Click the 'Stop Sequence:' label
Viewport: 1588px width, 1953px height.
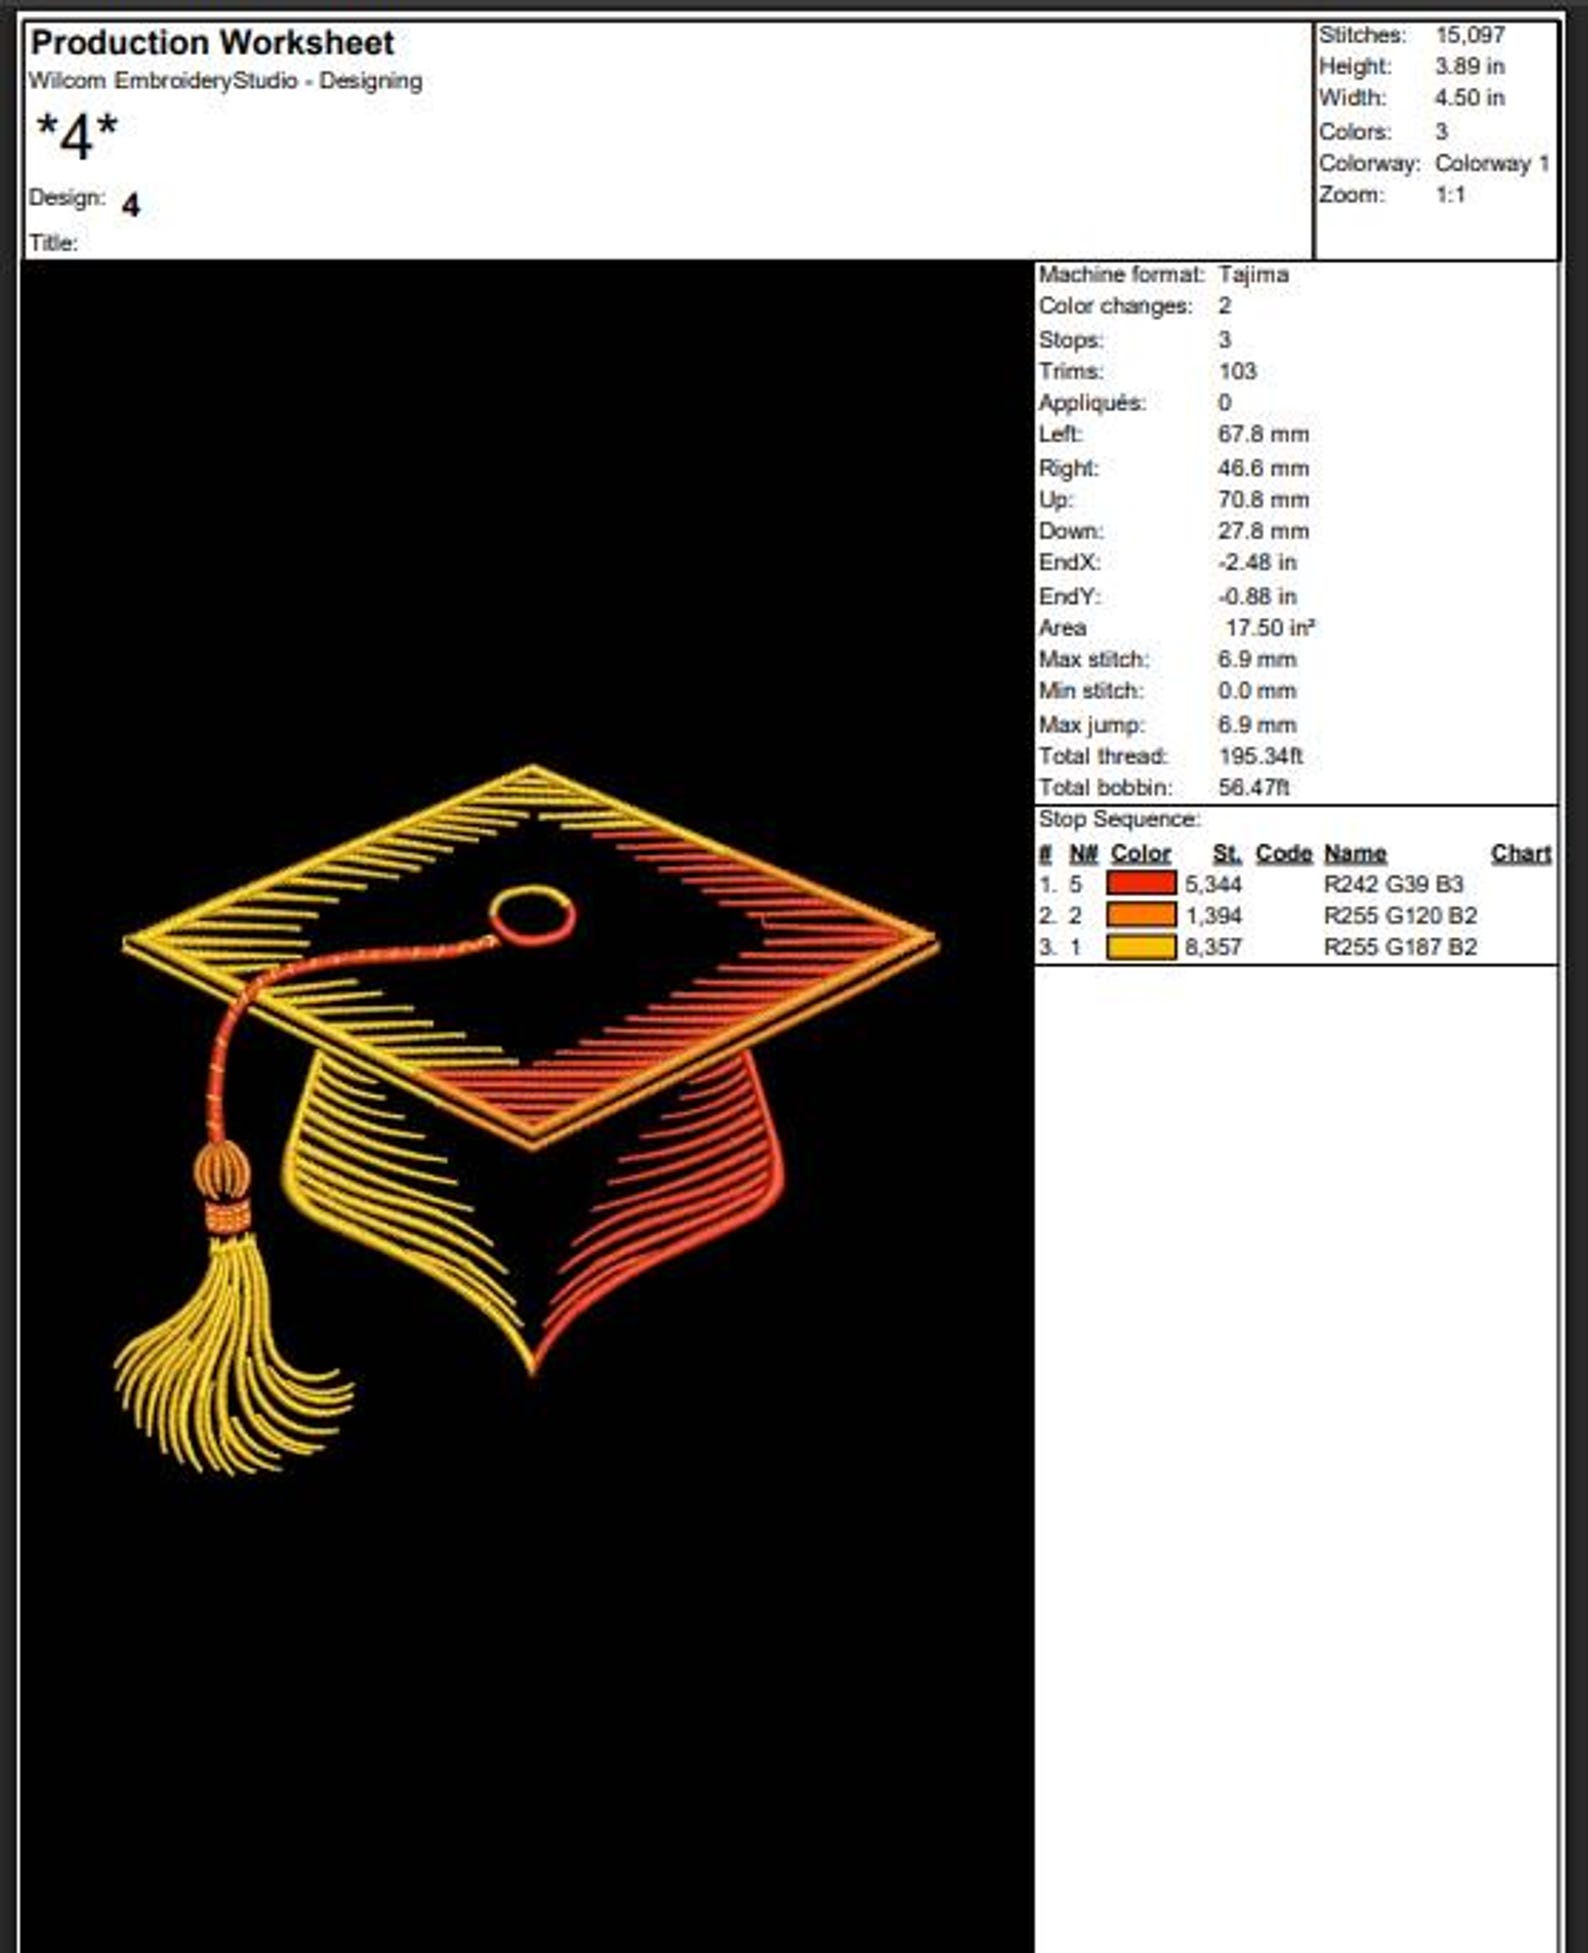pos(1119,819)
